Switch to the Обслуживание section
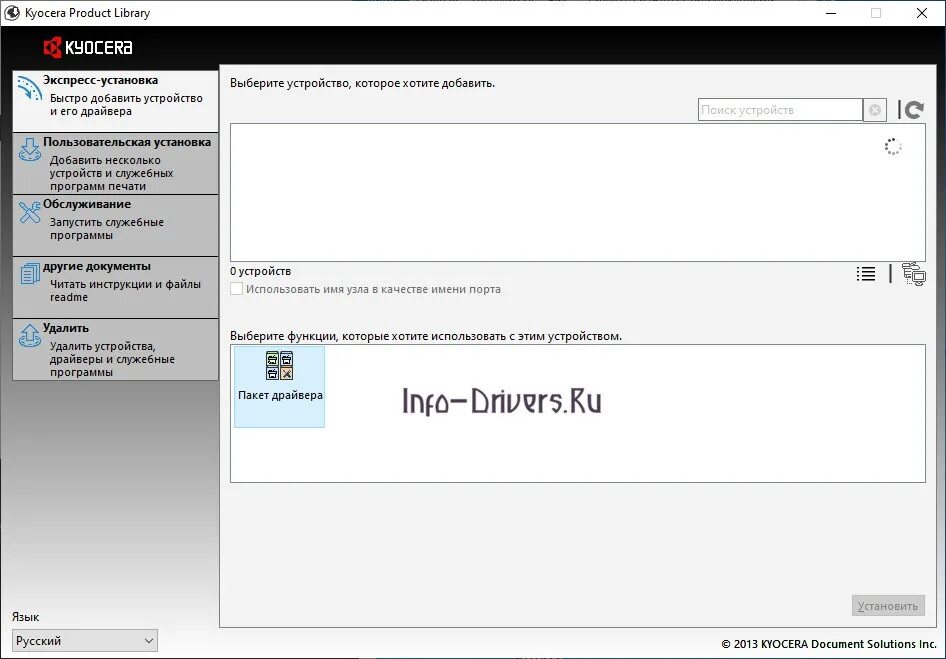 (x=115, y=226)
